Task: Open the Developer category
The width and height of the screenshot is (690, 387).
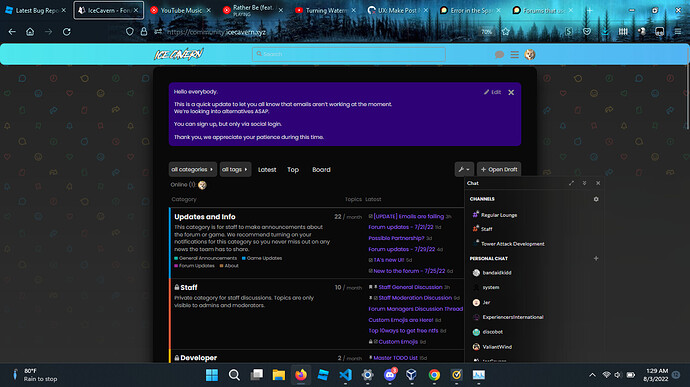Action: coord(198,358)
